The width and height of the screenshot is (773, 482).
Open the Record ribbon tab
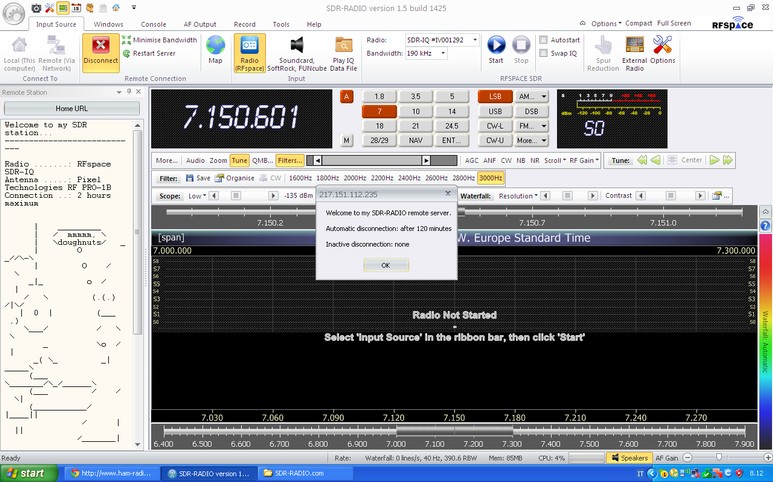(244, 23)
